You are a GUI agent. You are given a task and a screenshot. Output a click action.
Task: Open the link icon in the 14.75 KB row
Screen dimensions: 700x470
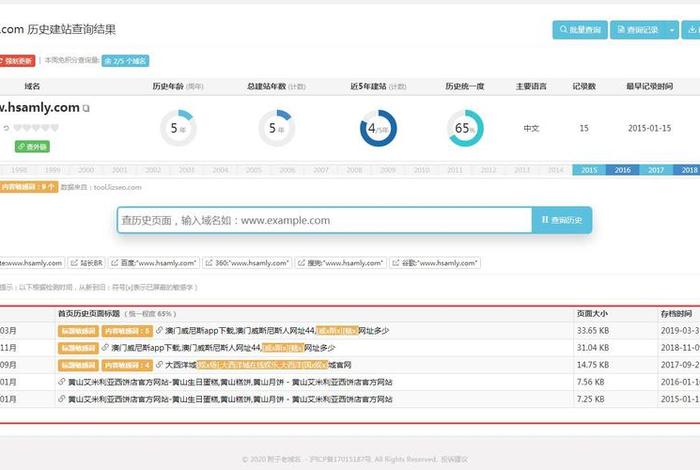pyautogui.click(x=159, y=365)
